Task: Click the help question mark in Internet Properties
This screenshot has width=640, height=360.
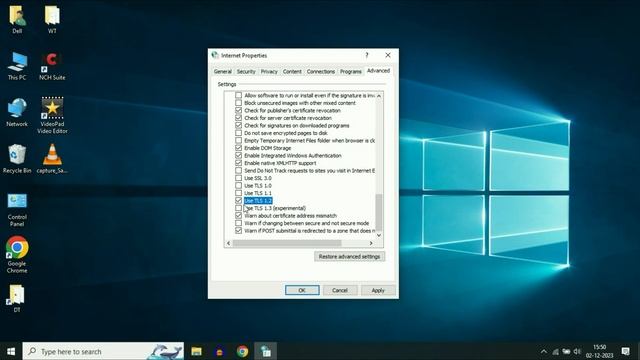Action: (x=367, y=55)
